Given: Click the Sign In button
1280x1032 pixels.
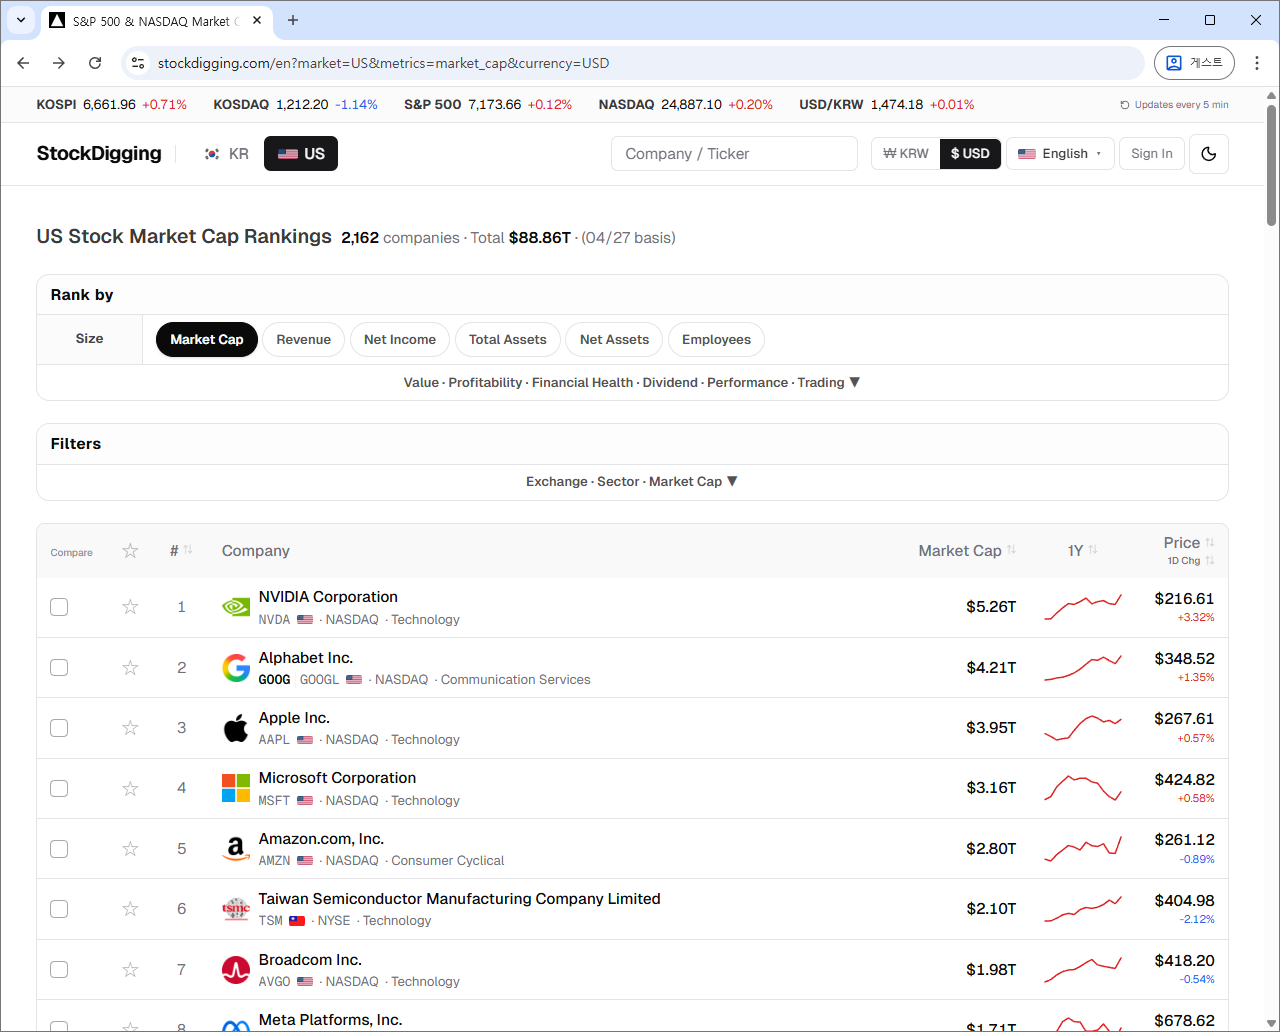Looking at the screenshot, I should [x=1152, y=154].
